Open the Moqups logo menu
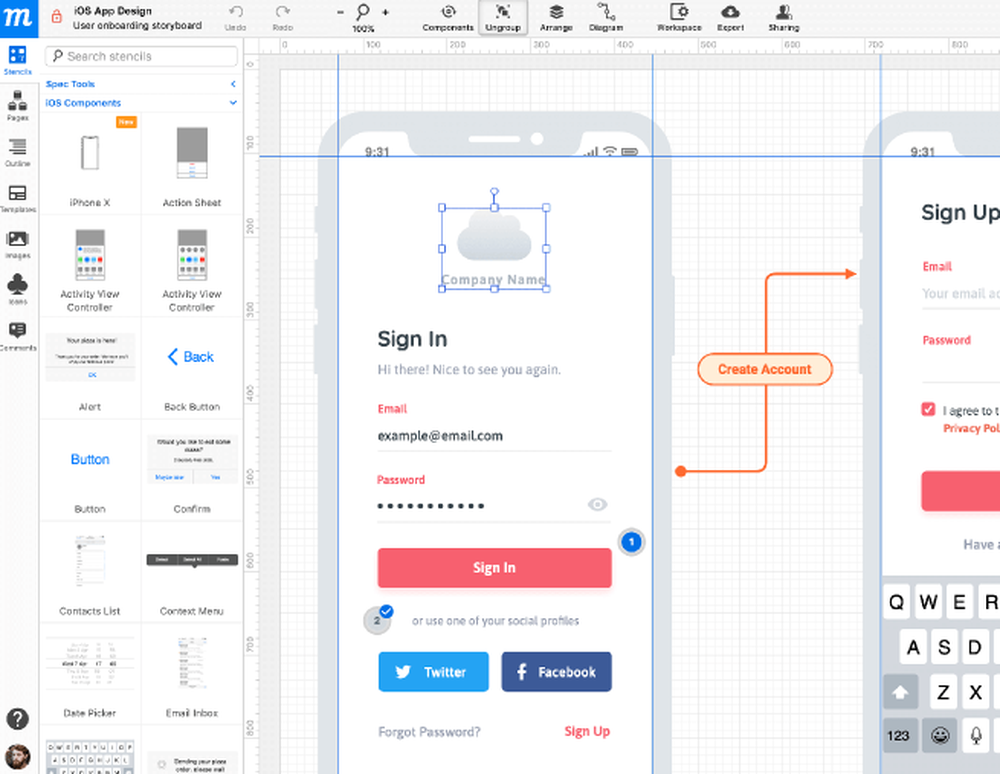The height and width of the screenshot is (774, 1000). tap(18, 18)
